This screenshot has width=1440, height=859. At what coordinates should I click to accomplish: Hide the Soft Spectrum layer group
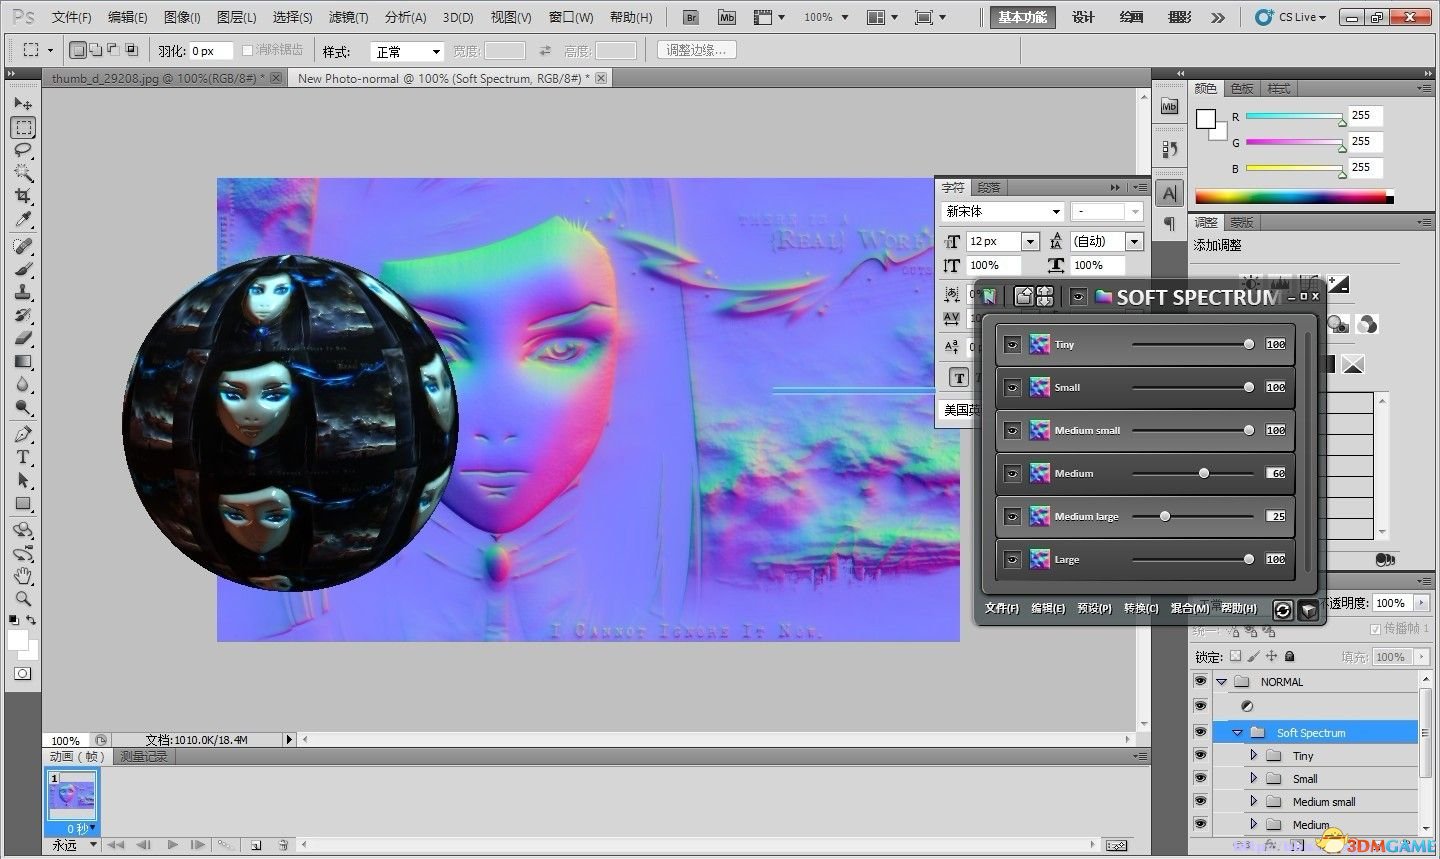pos(1200,732)
